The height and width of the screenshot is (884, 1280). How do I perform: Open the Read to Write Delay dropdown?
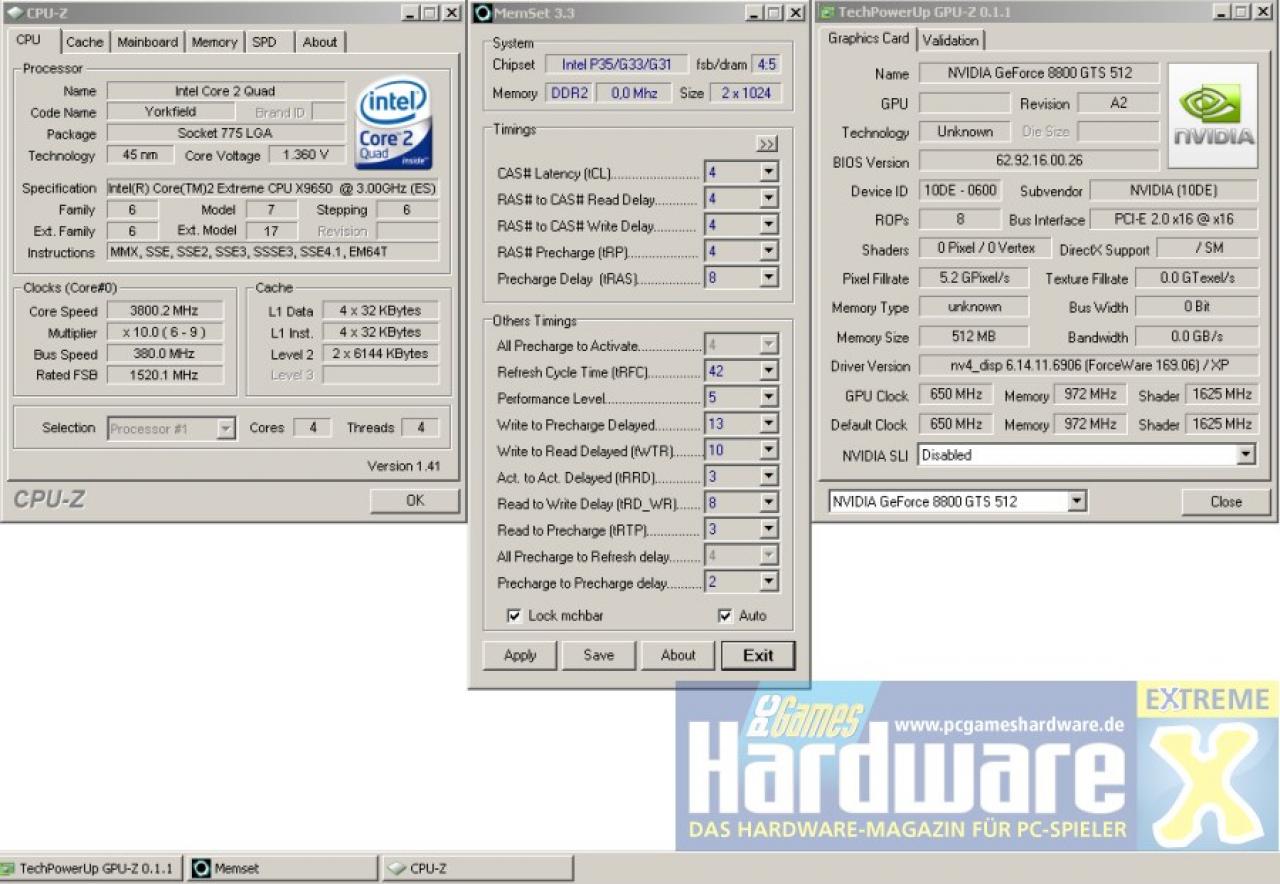(x=768, y=503)
